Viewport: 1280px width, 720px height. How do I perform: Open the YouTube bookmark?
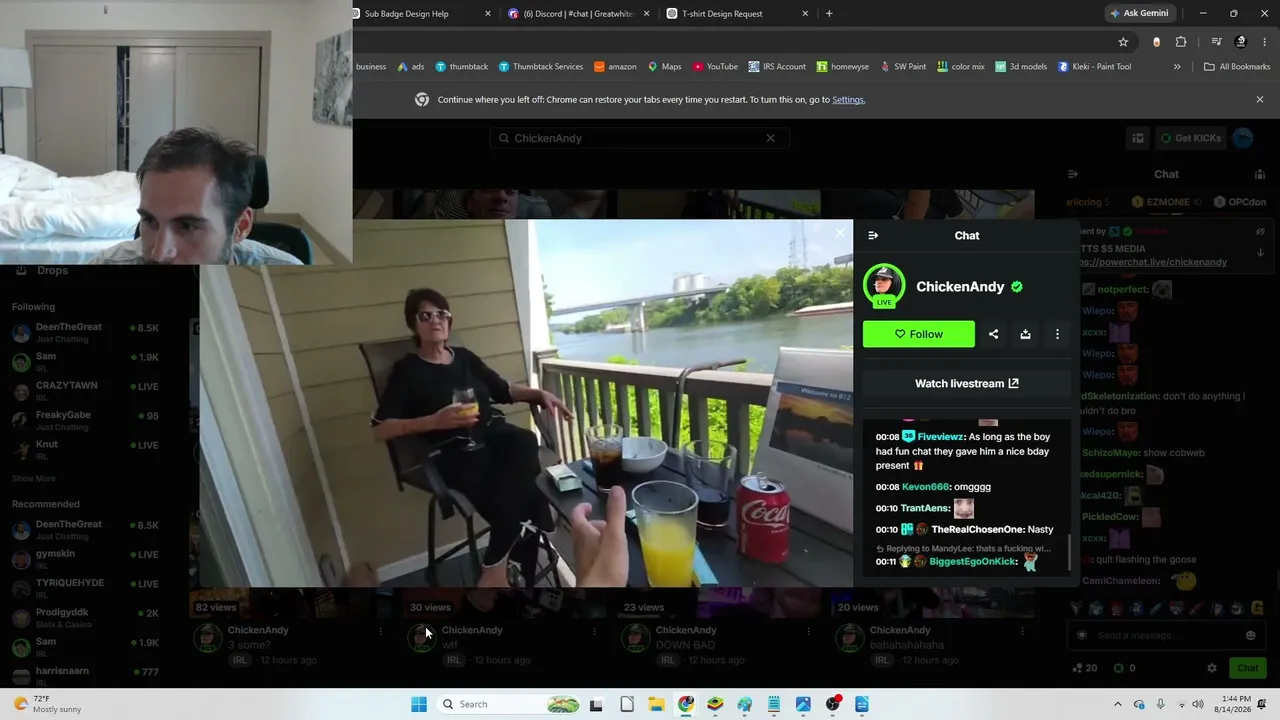click(x=714, y=67)
